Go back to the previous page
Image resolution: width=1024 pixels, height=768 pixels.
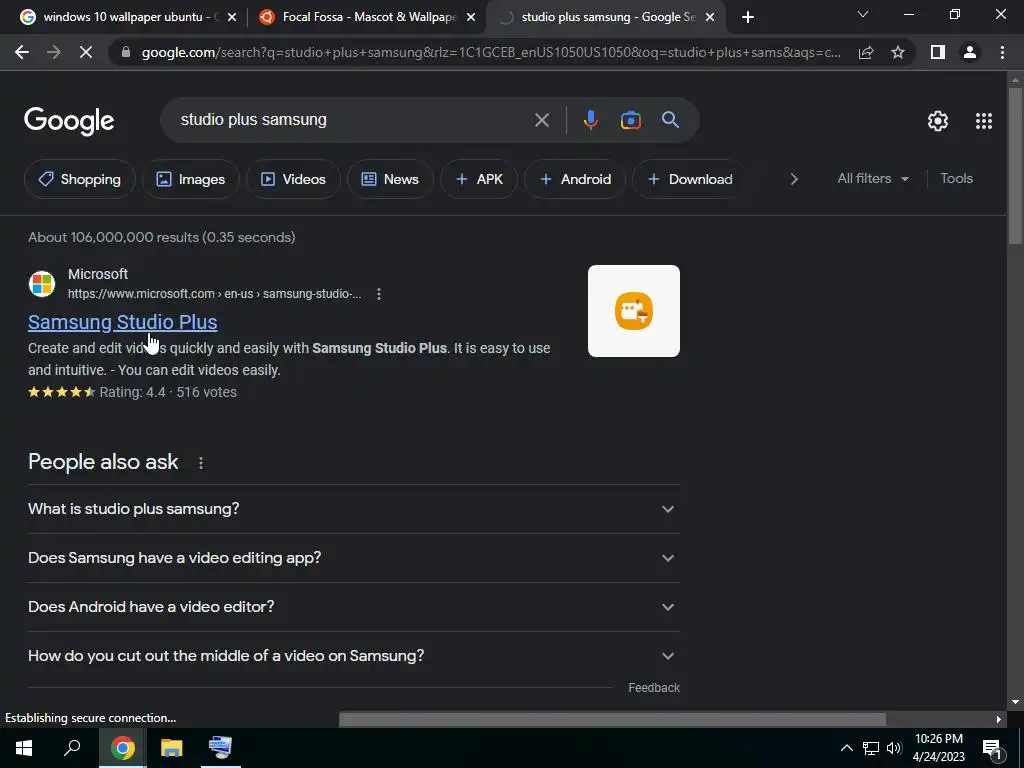[22, 52]
